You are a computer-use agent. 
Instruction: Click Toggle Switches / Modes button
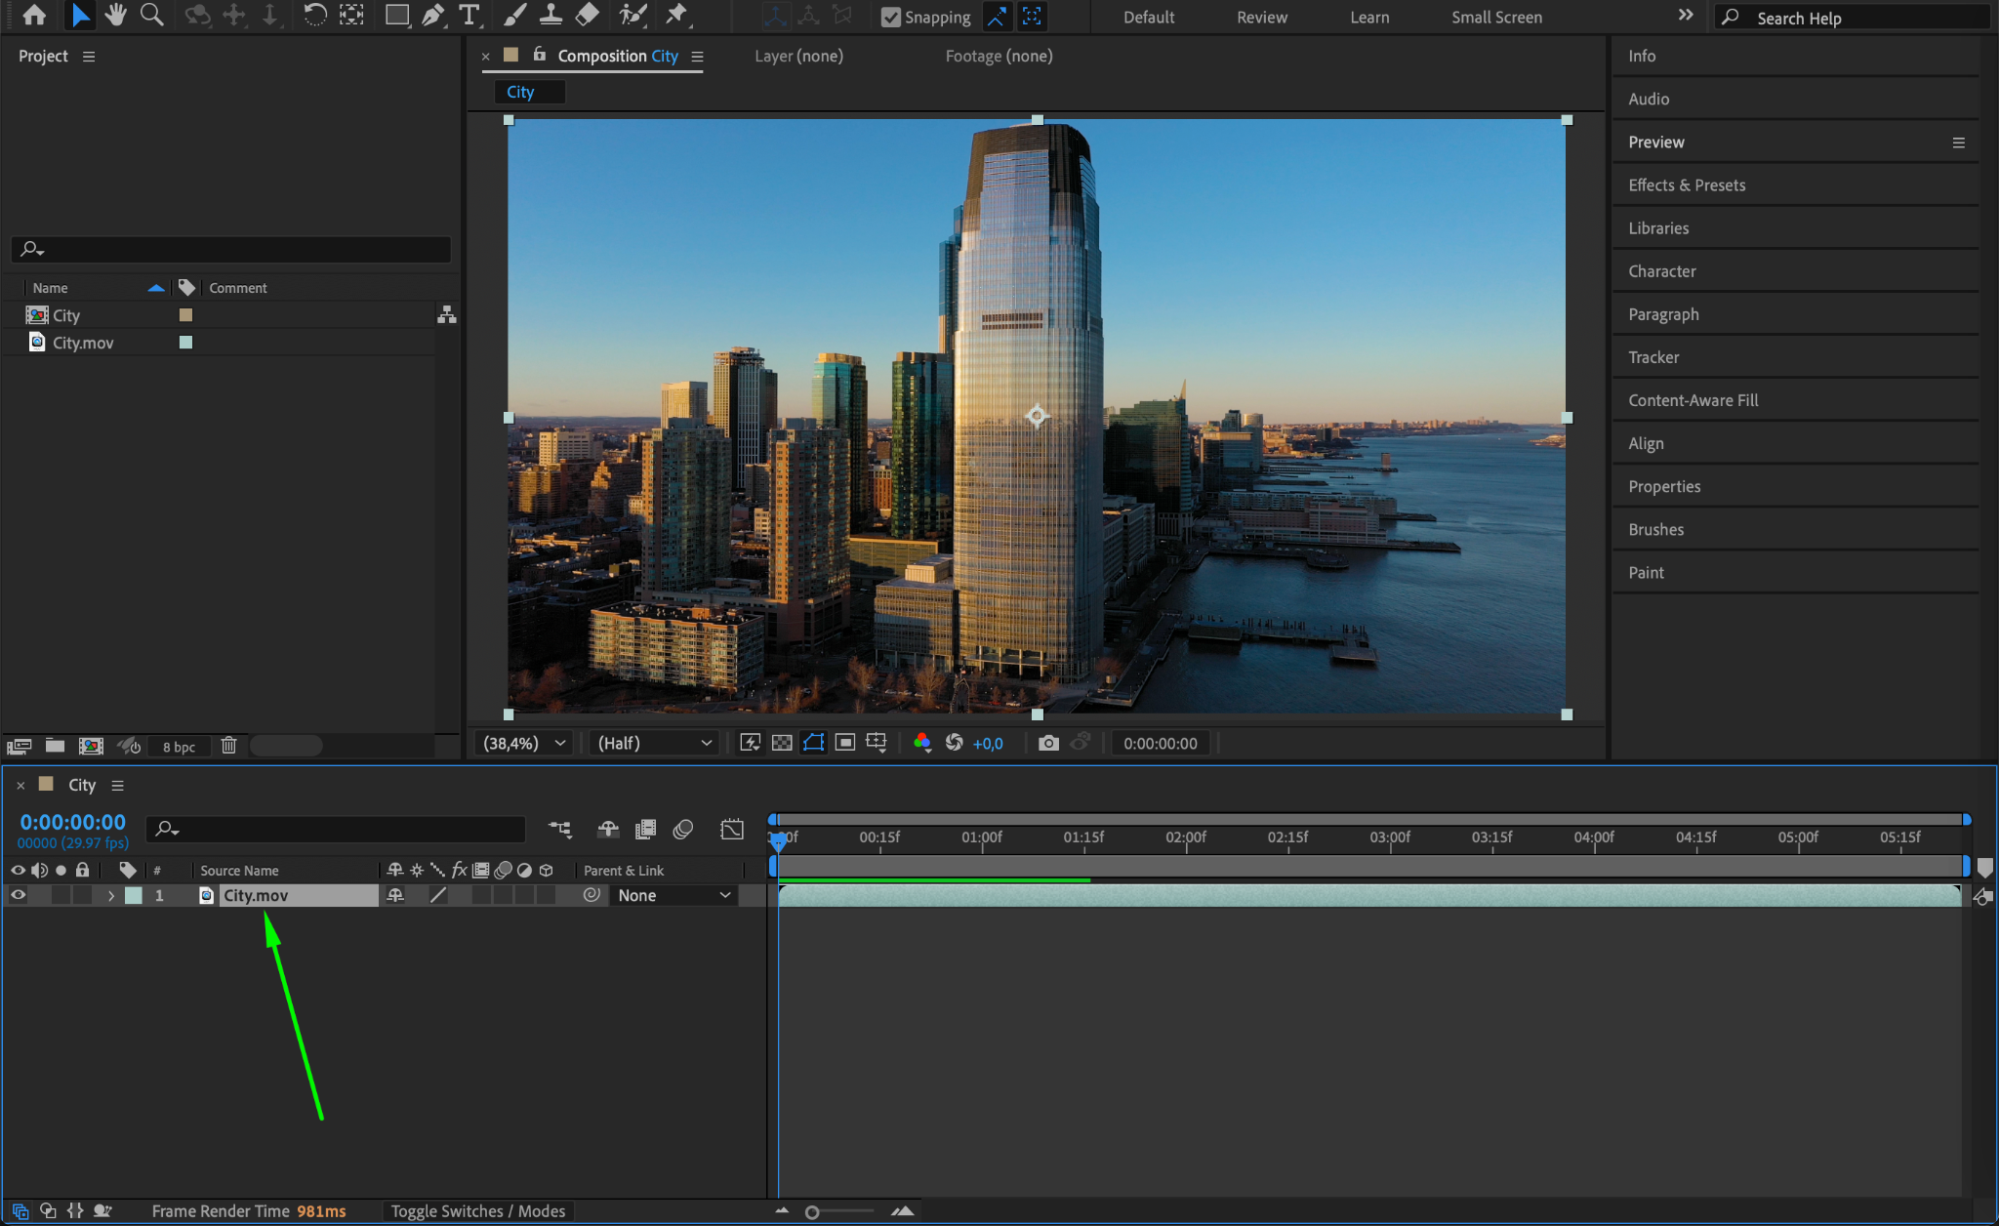(x=477, y=1211)
